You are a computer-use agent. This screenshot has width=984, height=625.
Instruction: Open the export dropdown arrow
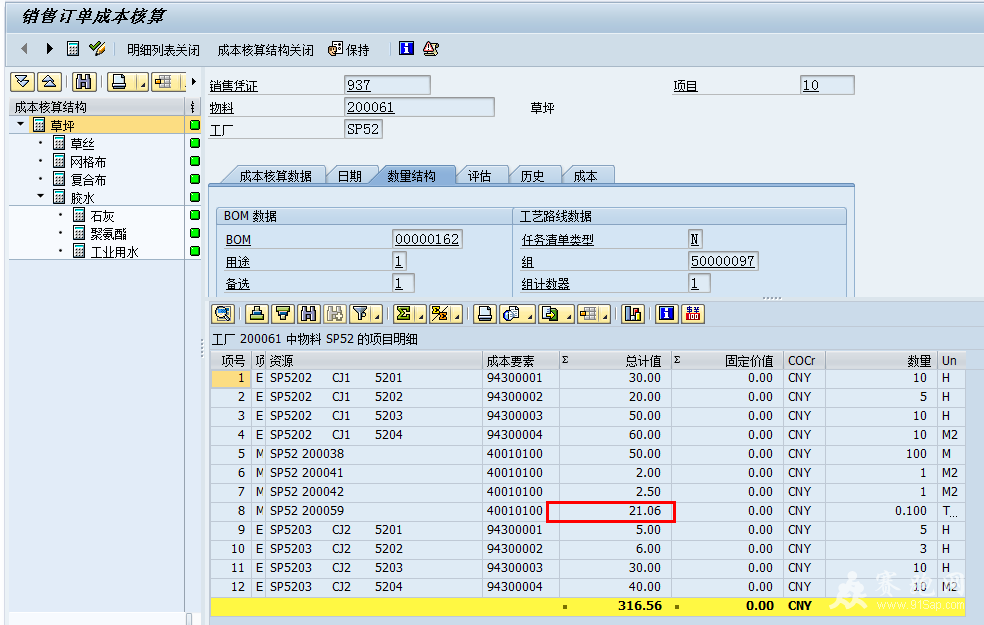[569, 314]
